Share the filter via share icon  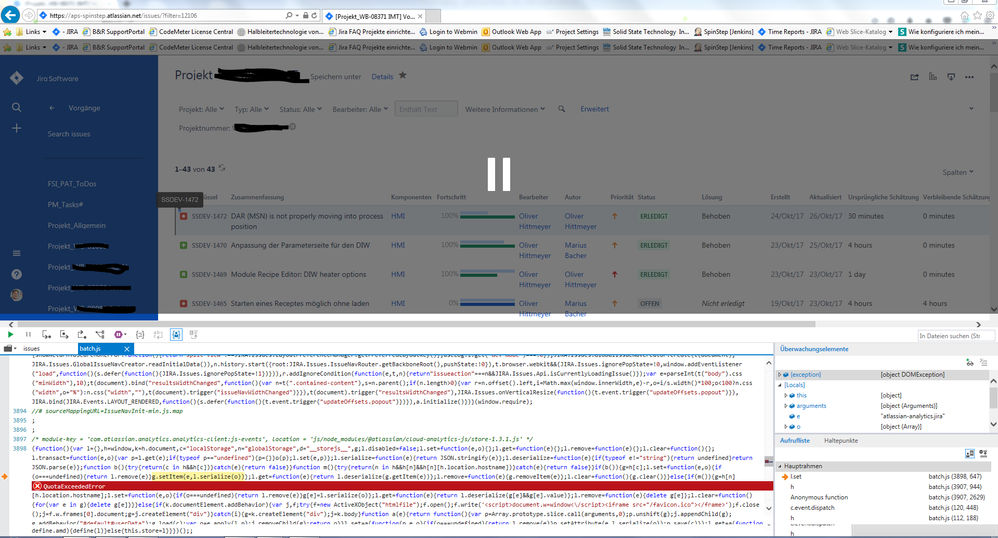(x=915, y=77)
